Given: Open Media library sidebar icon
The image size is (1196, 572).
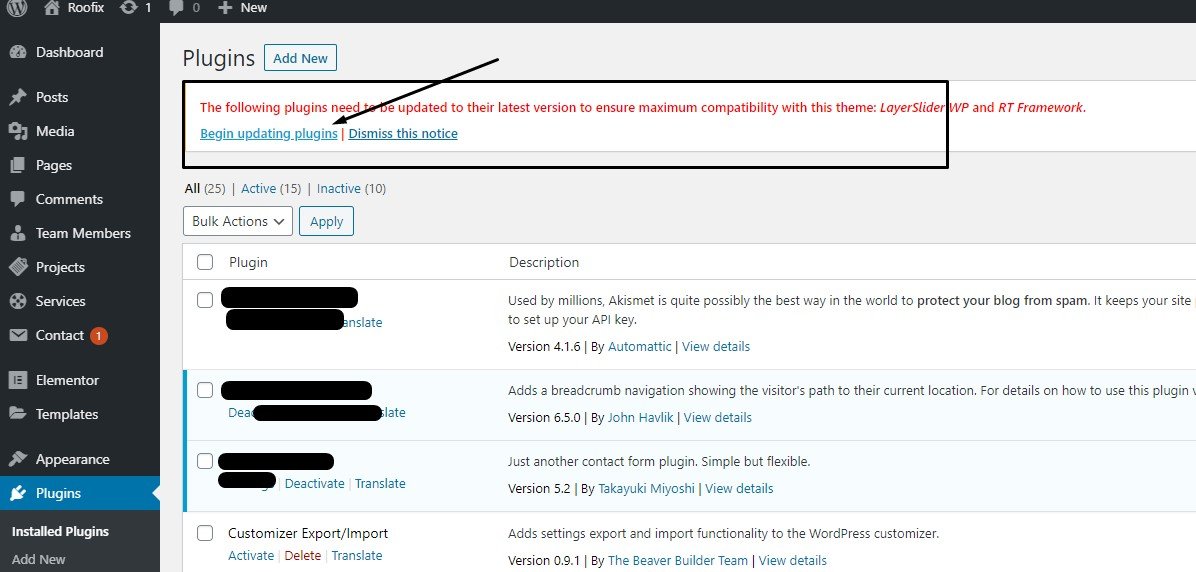Looking at the screenshot, I should (17, 131).
